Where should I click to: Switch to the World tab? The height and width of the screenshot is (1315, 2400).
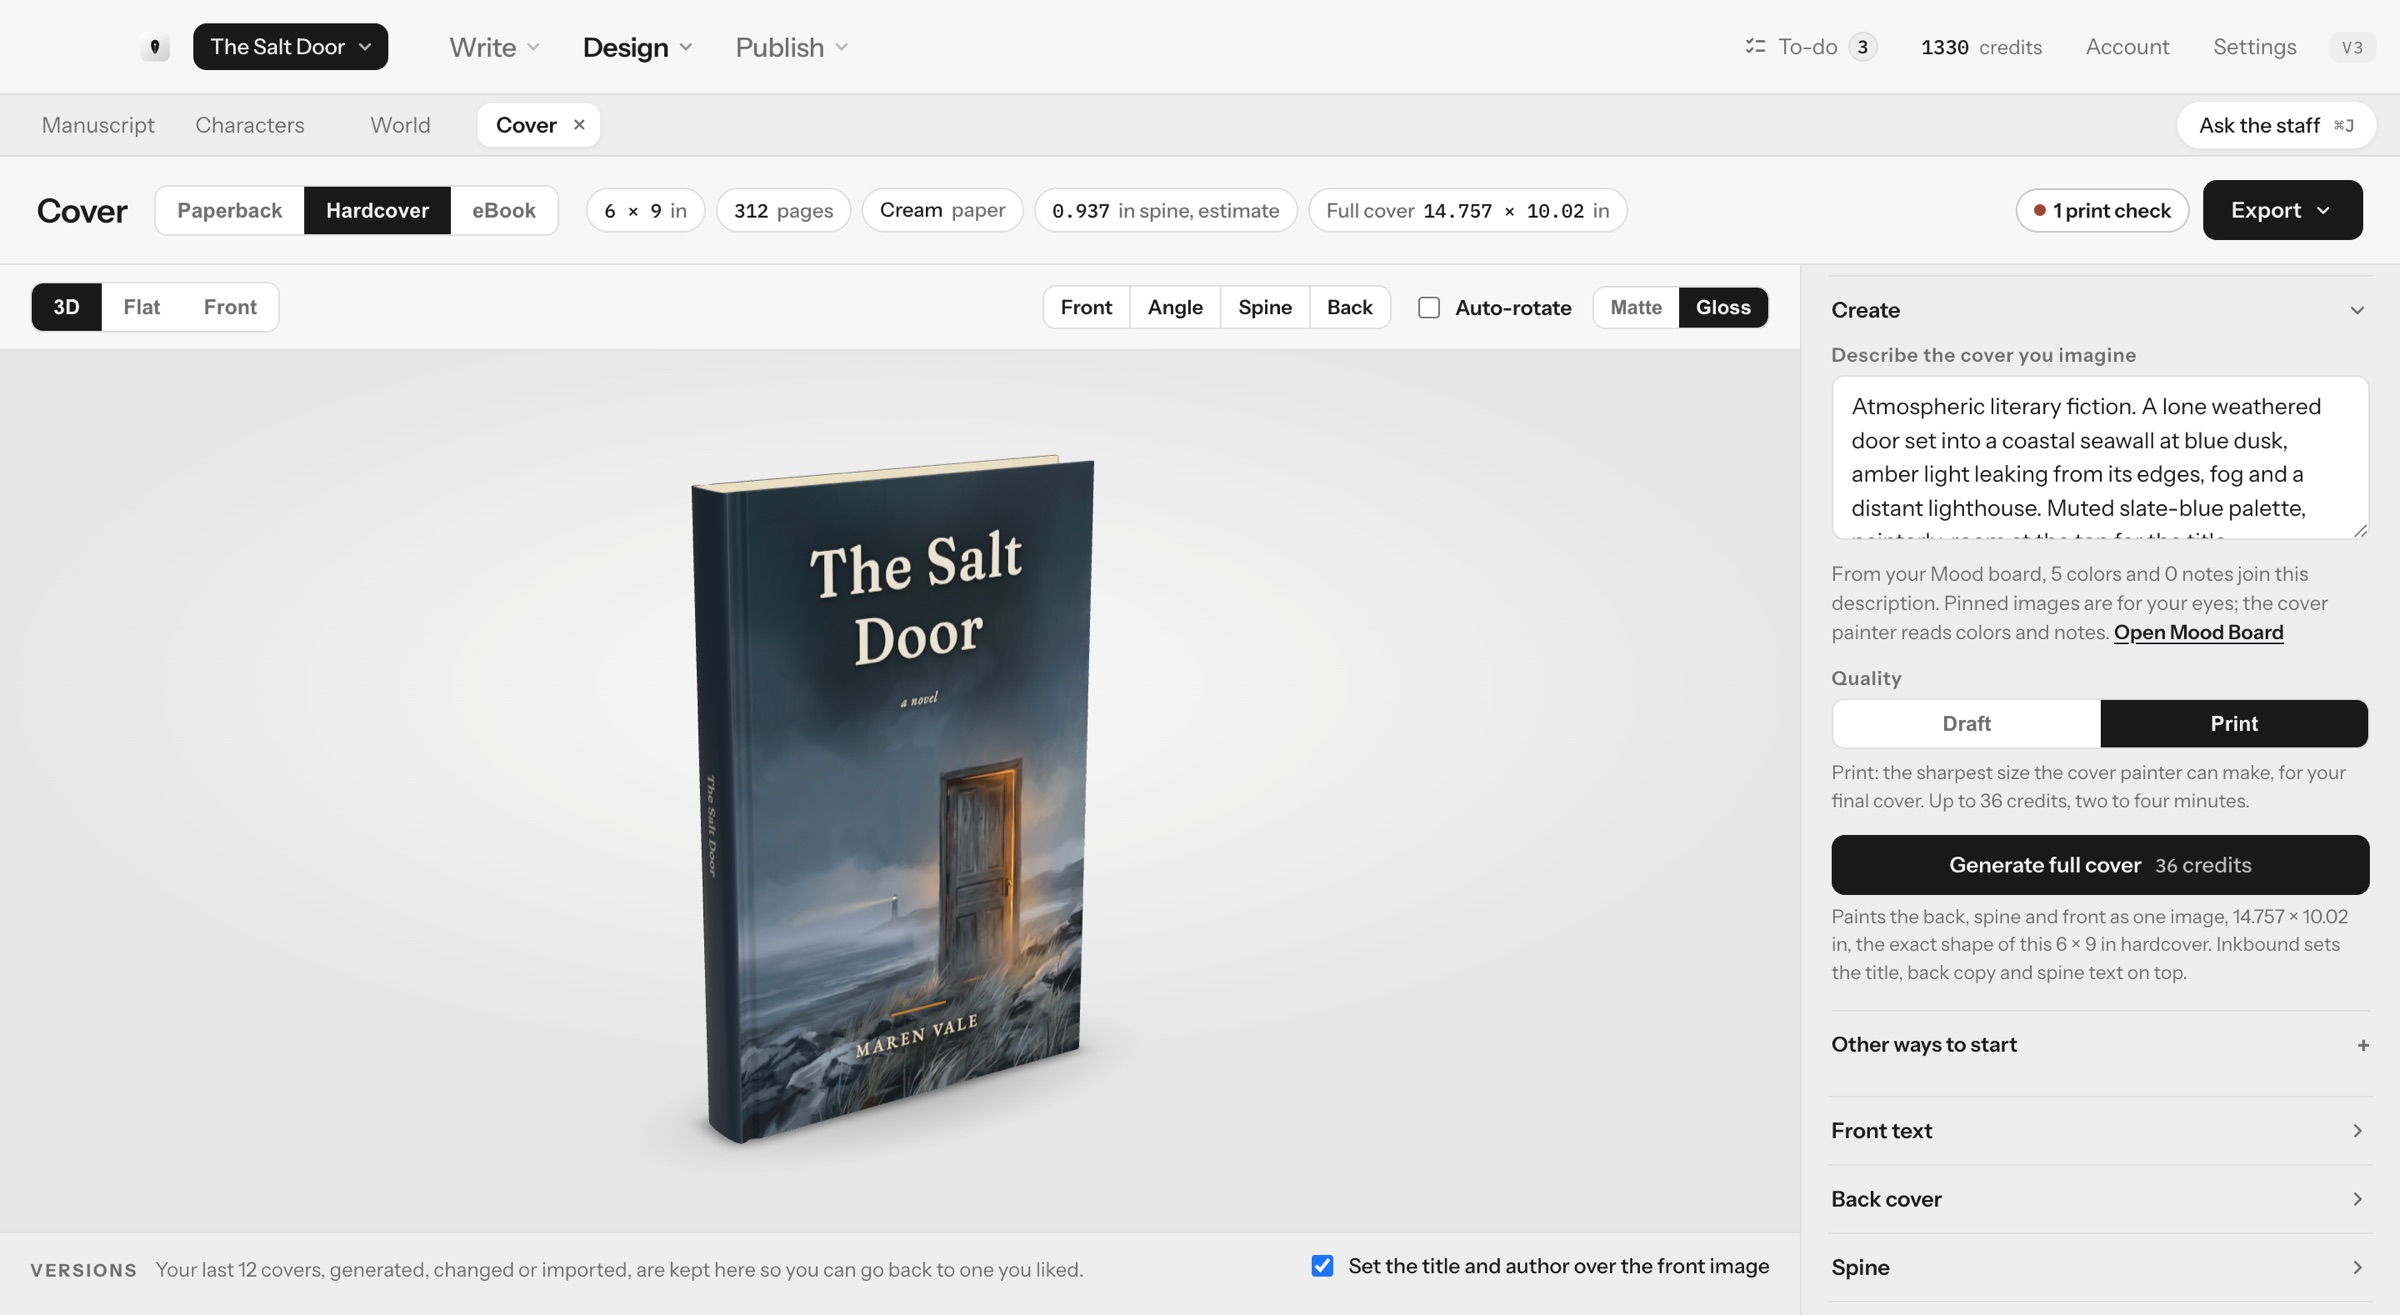(400, 125)
